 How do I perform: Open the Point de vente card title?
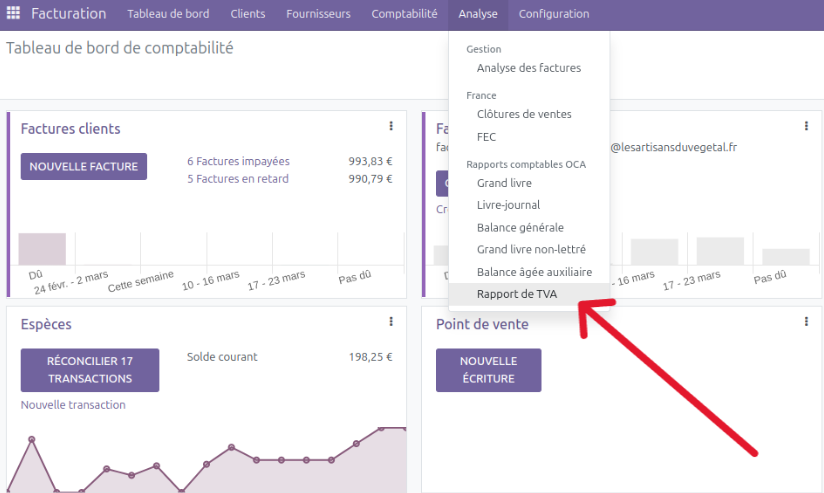(482, 324)
